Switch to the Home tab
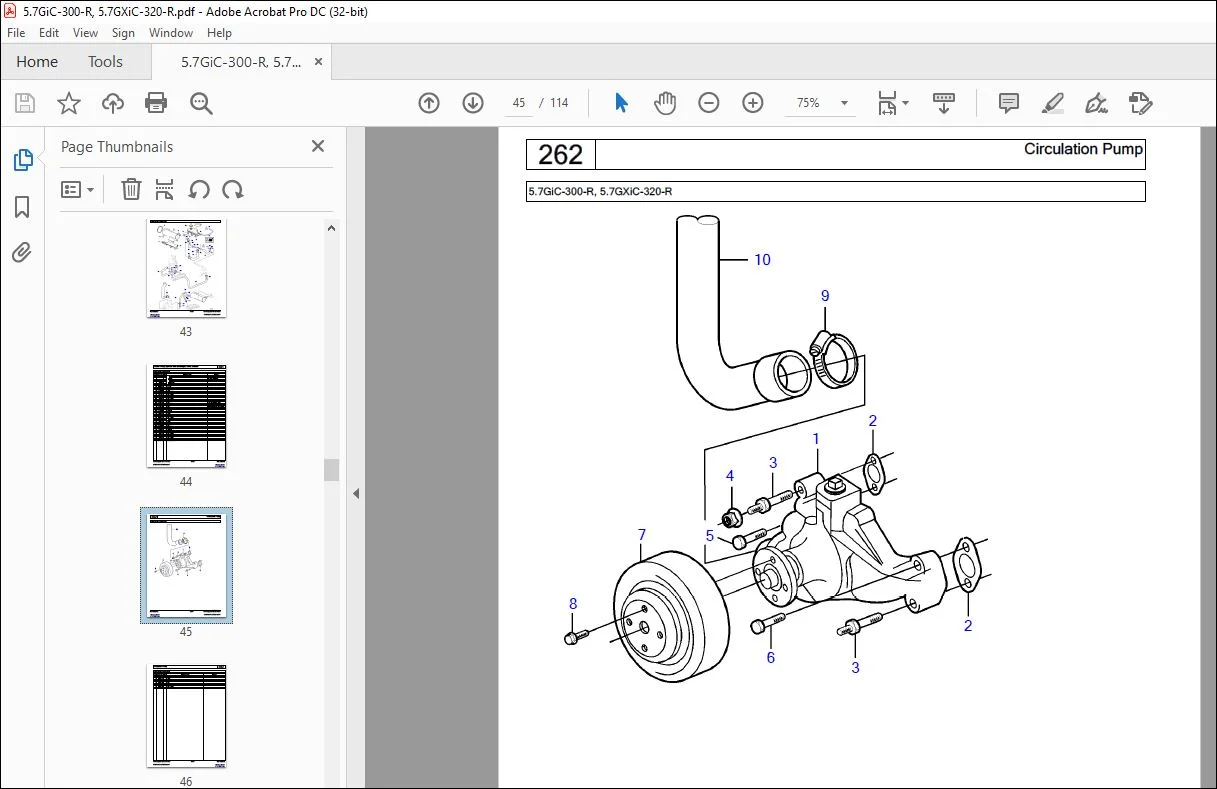 click(37, 62)
